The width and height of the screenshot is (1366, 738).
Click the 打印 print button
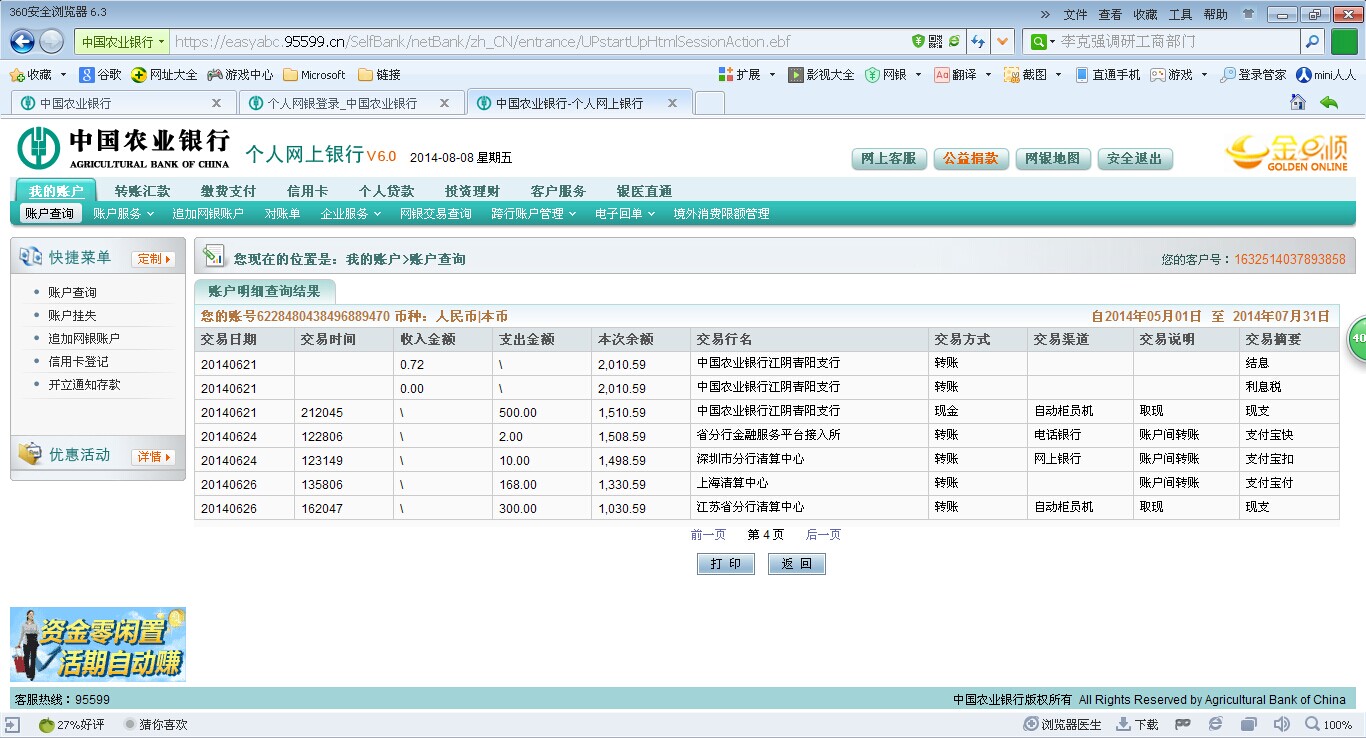[x=725, y=564]
